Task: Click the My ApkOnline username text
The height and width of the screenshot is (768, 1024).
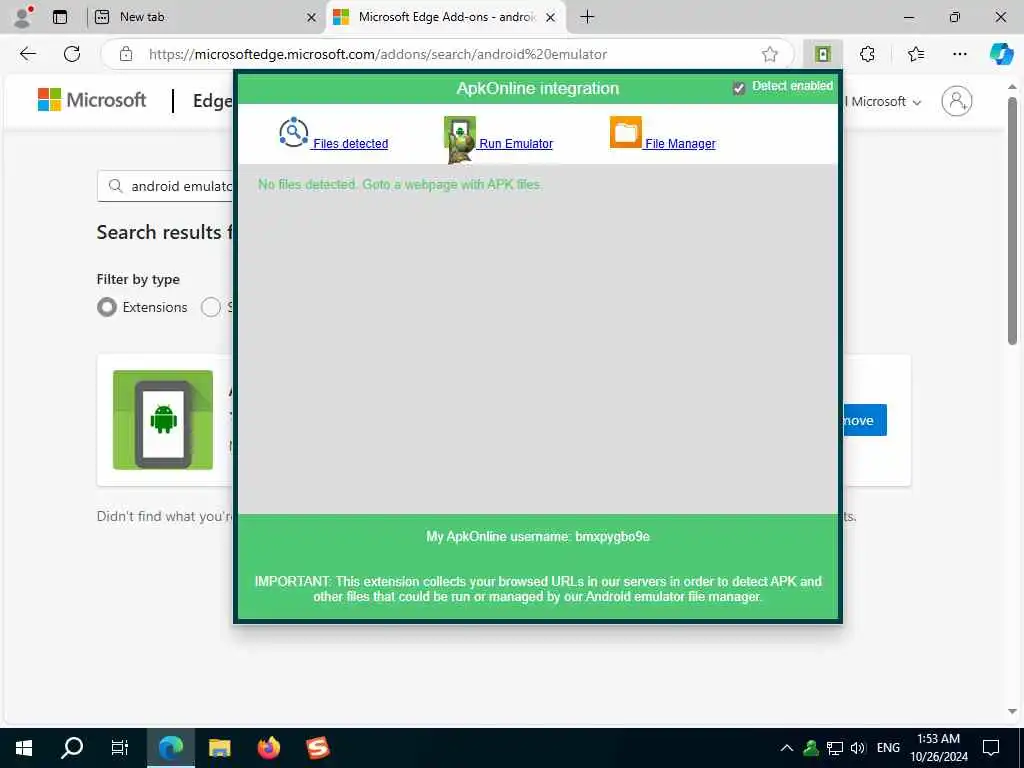Action: click(537, 537)
